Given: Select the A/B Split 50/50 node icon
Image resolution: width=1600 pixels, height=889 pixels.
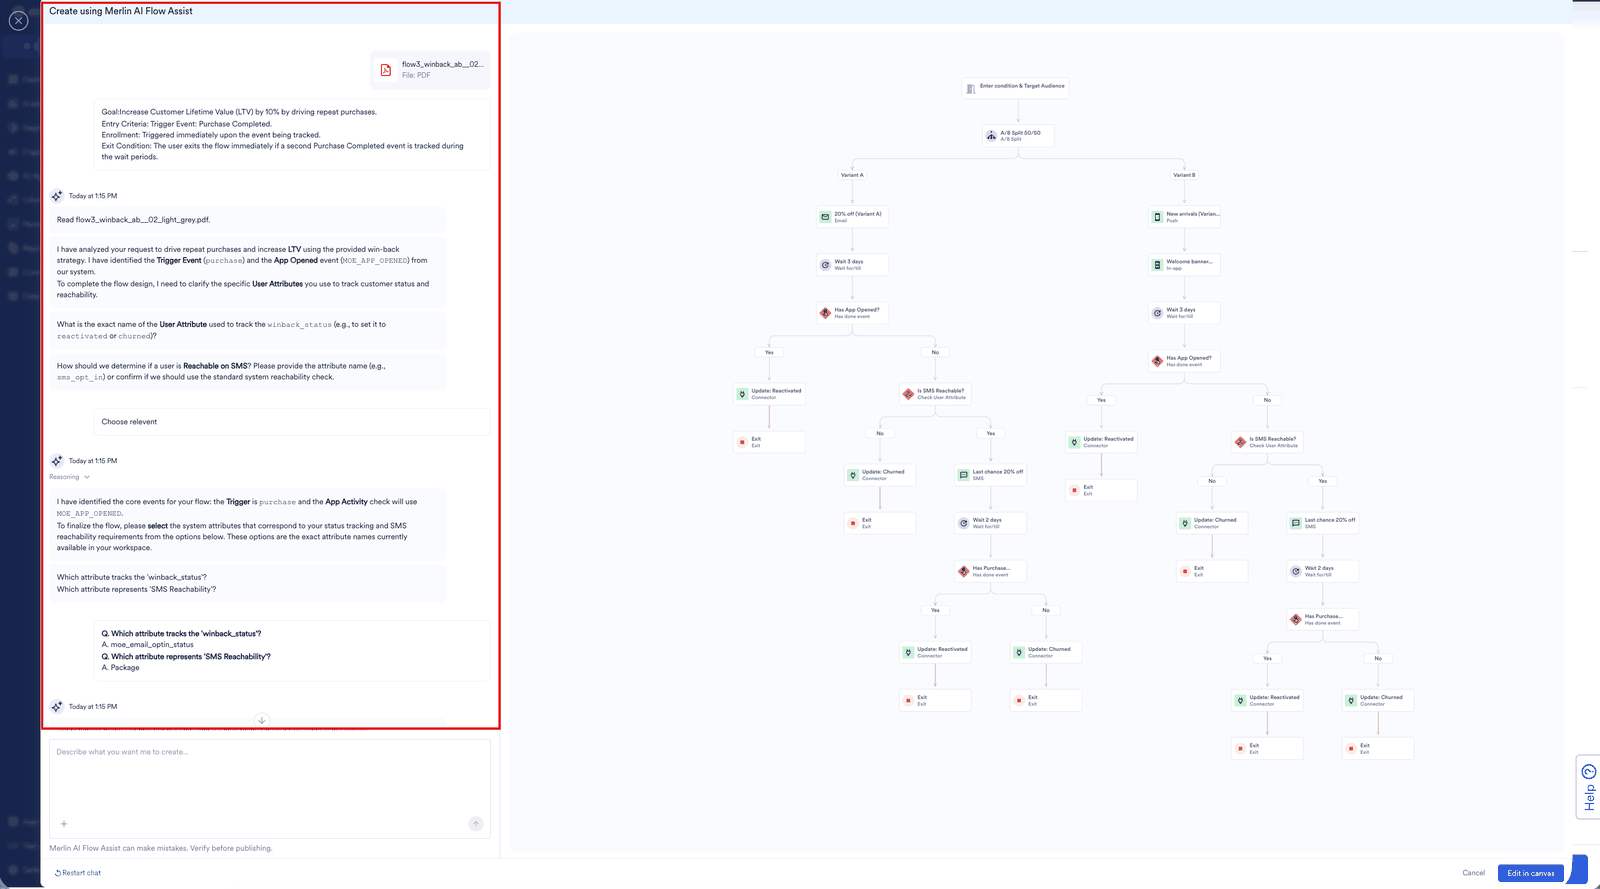Looking at the screenshot, I should click(991, 136).
